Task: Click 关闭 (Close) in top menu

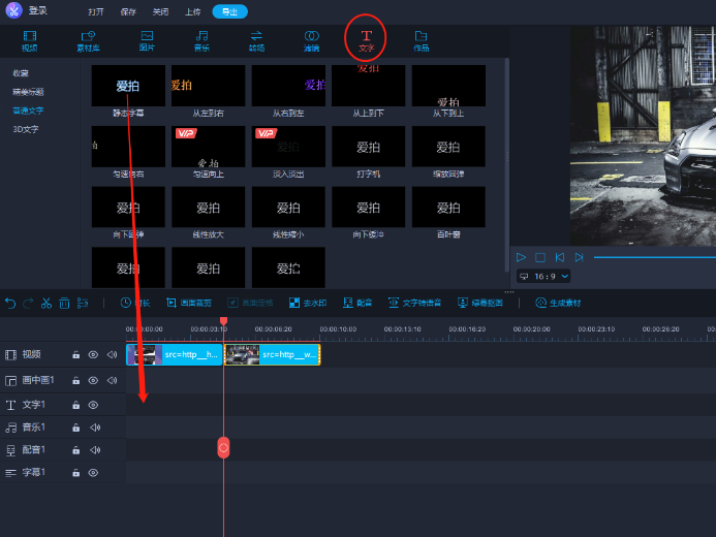Action: click(x=160, y=12)
